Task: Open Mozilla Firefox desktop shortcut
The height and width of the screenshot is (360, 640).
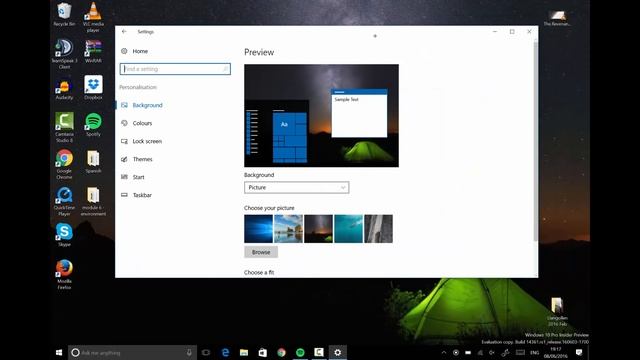Action: point(64,274)
